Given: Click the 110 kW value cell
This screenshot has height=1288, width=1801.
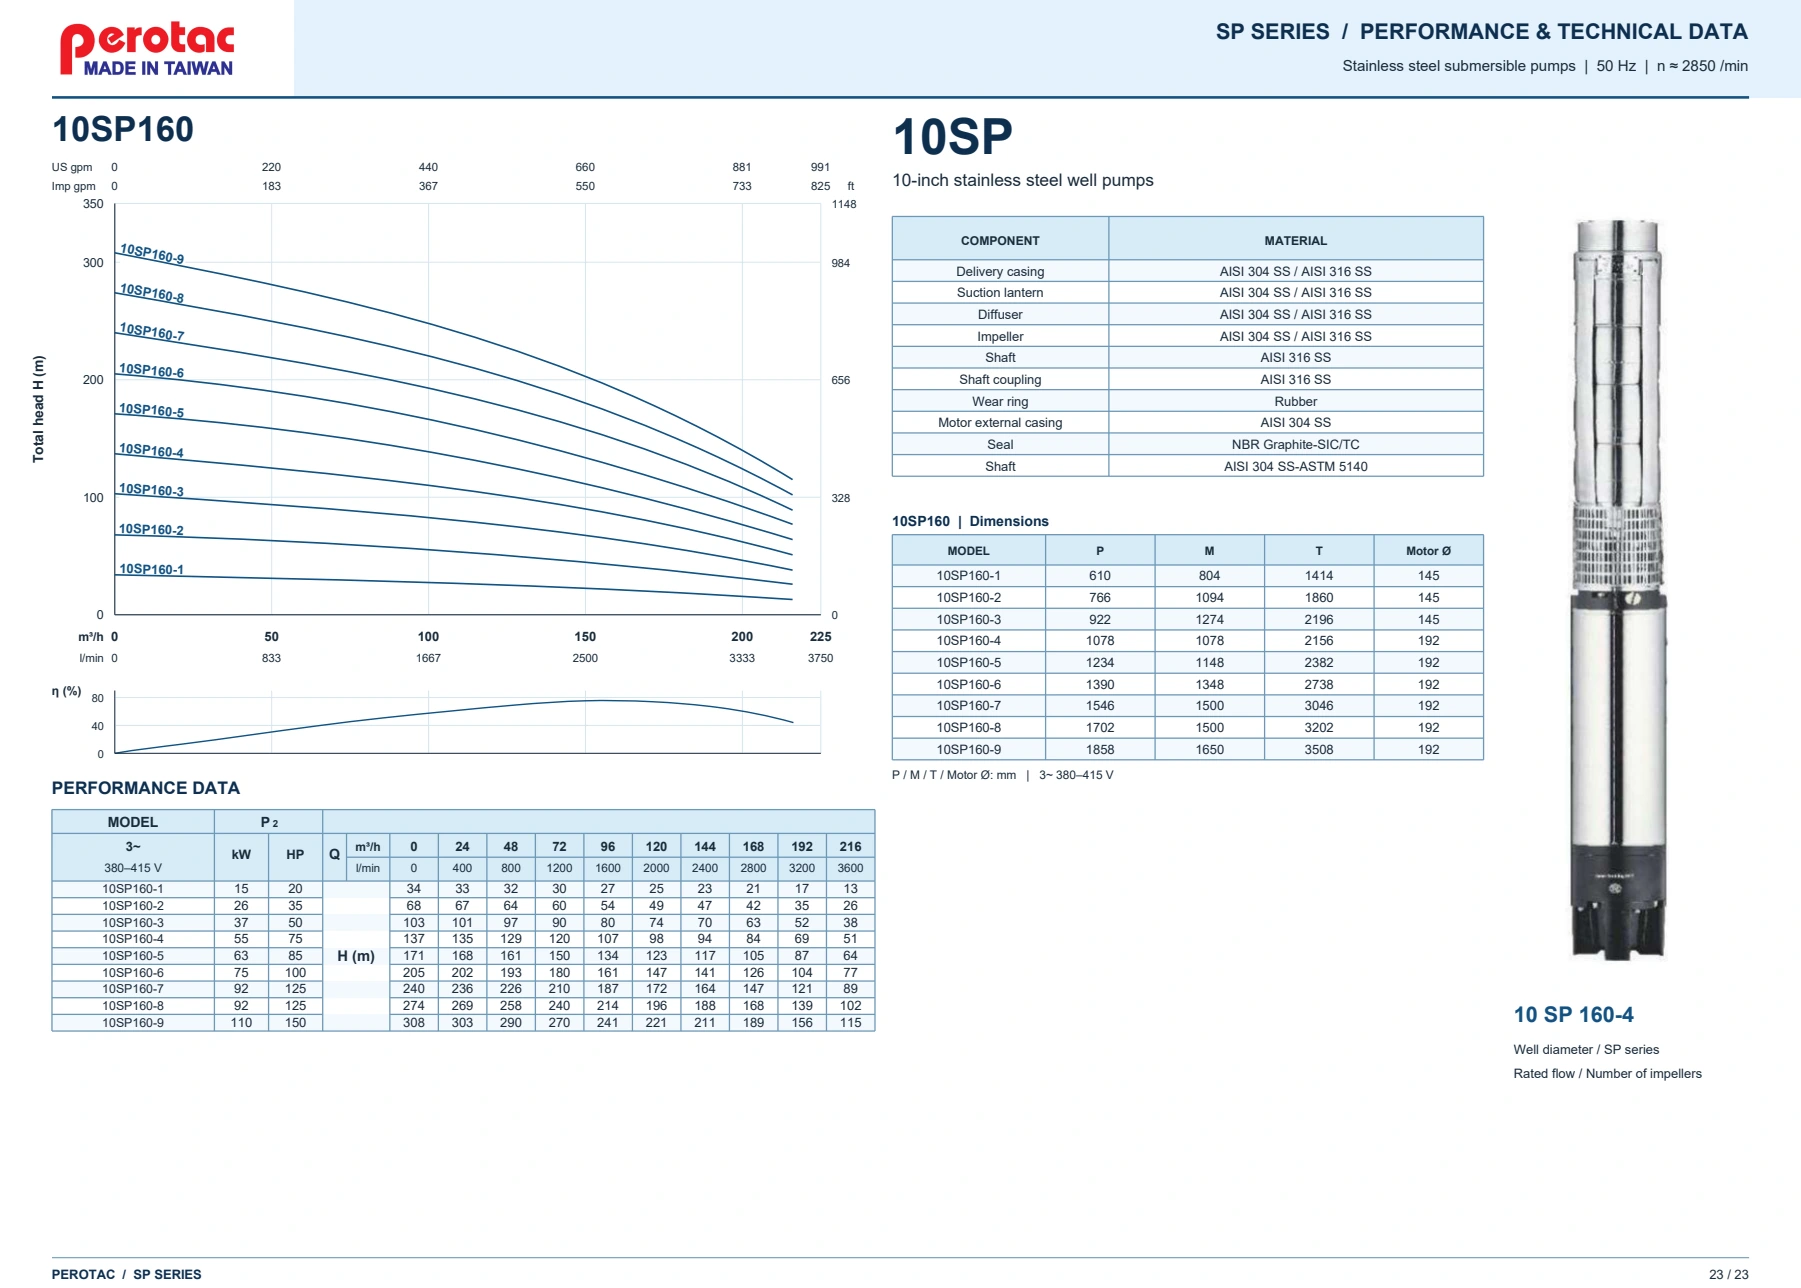Looking at the screenshot, I should (241, 1023).
